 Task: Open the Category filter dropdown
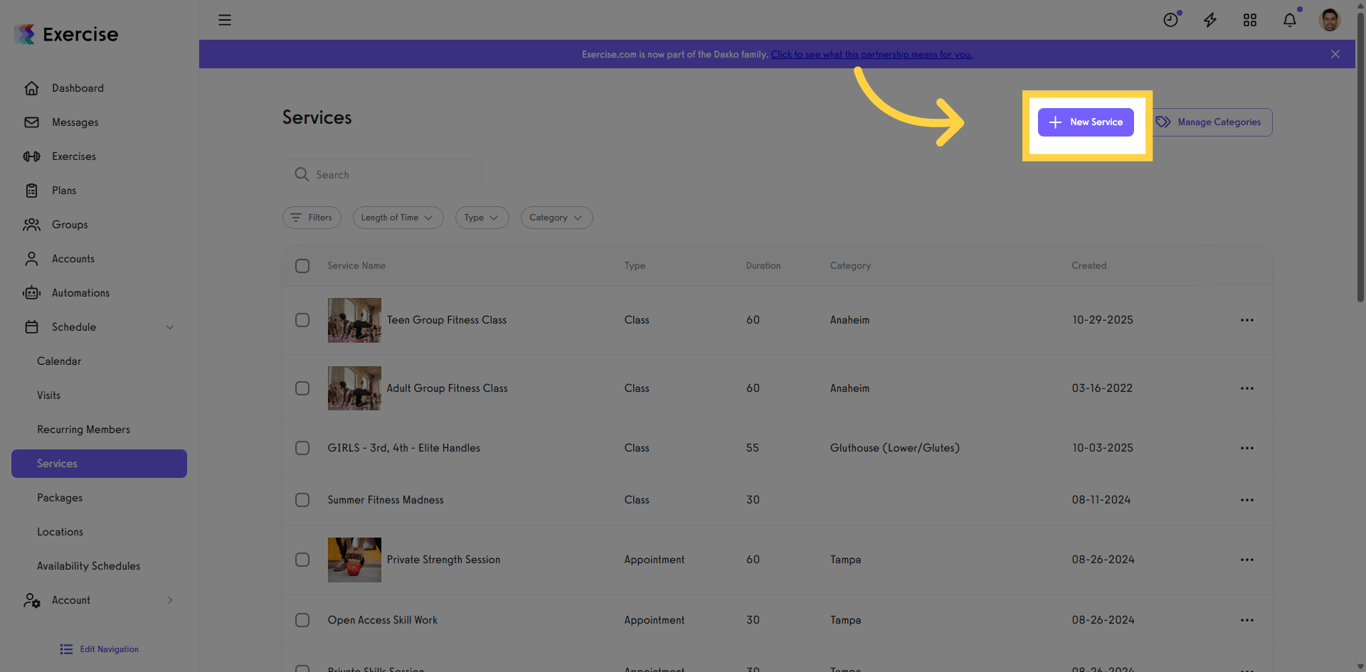click(556, 217)
